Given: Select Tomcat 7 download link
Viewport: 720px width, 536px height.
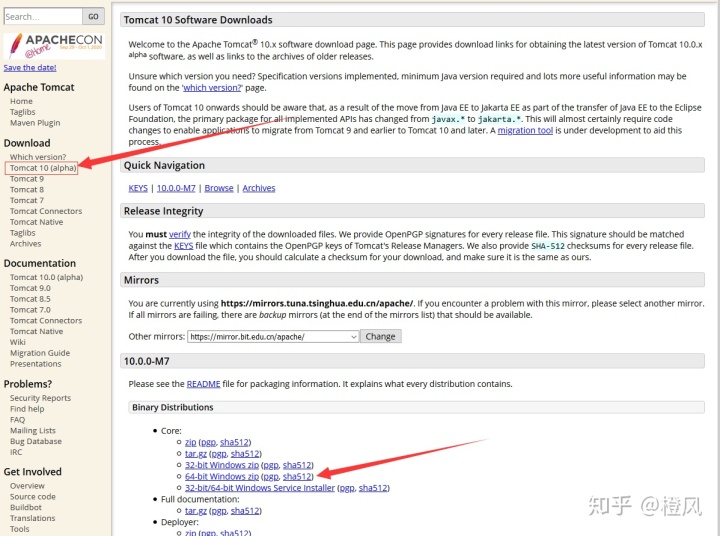Looking at the screenshot, I should click(x=27, y=200).
